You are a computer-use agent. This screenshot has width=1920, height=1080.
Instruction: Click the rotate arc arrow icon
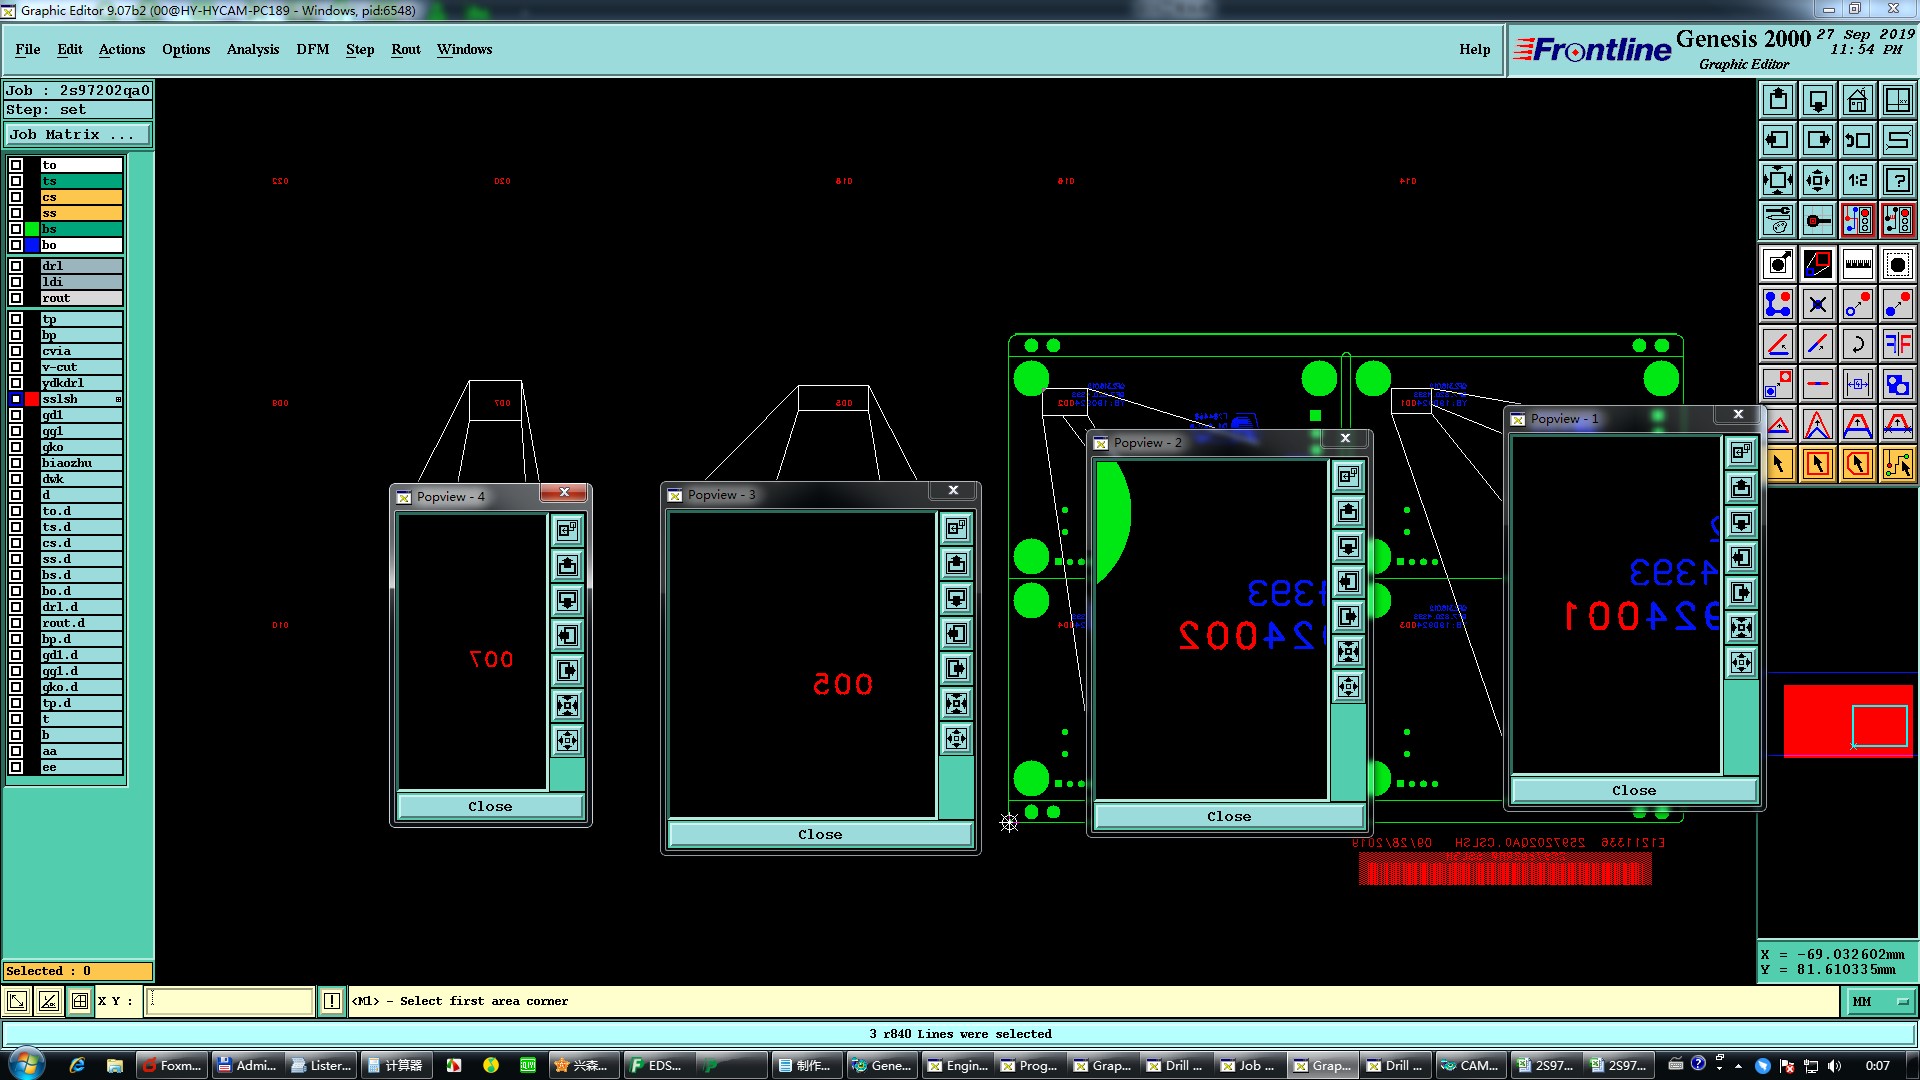click(1858, 344)
